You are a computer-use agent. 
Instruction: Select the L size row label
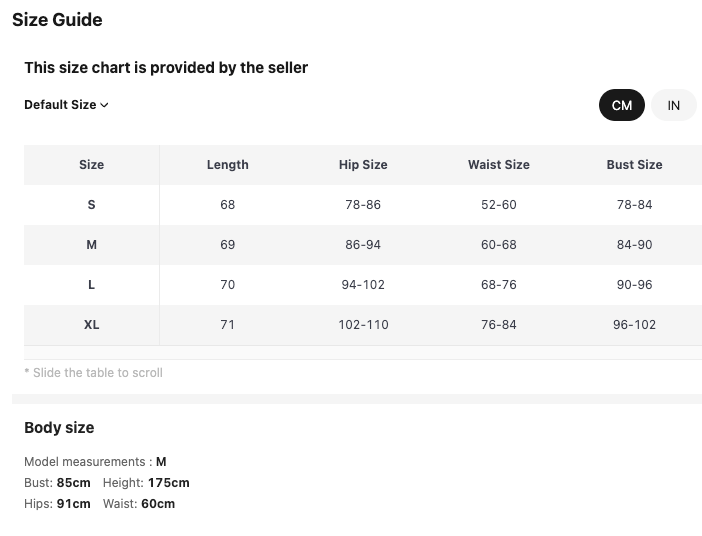(91, 285)
